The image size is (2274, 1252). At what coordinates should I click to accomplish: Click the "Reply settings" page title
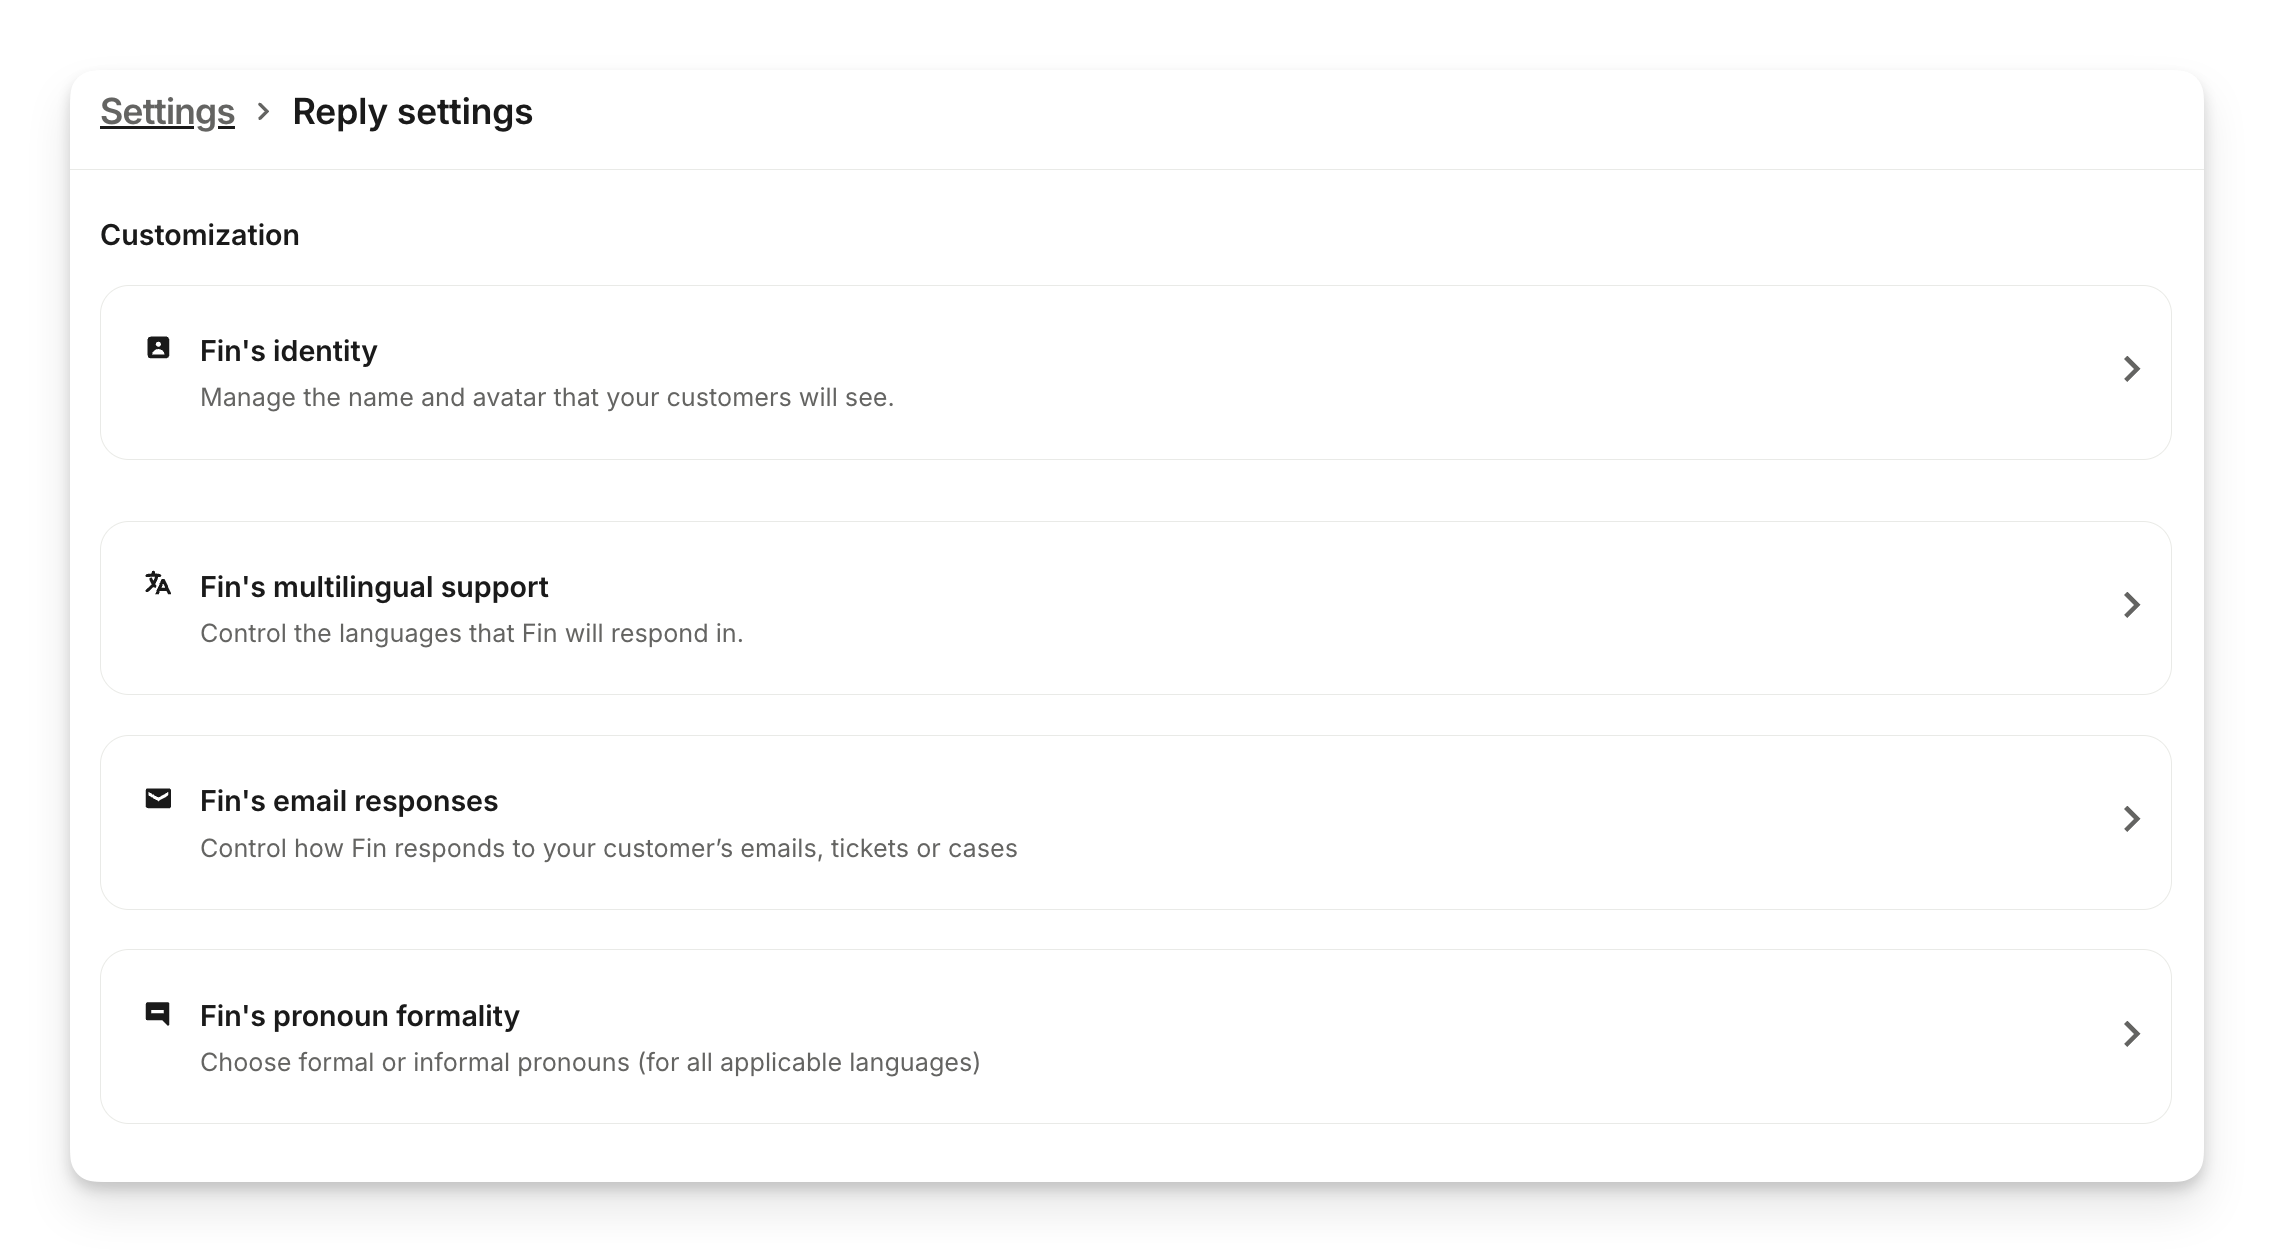[x=412, y=112]
